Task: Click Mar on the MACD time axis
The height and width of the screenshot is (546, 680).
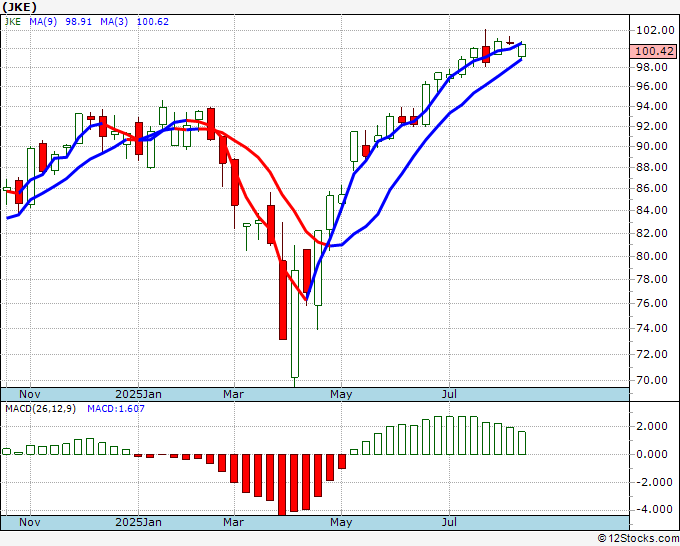Action: pos(233,522)
